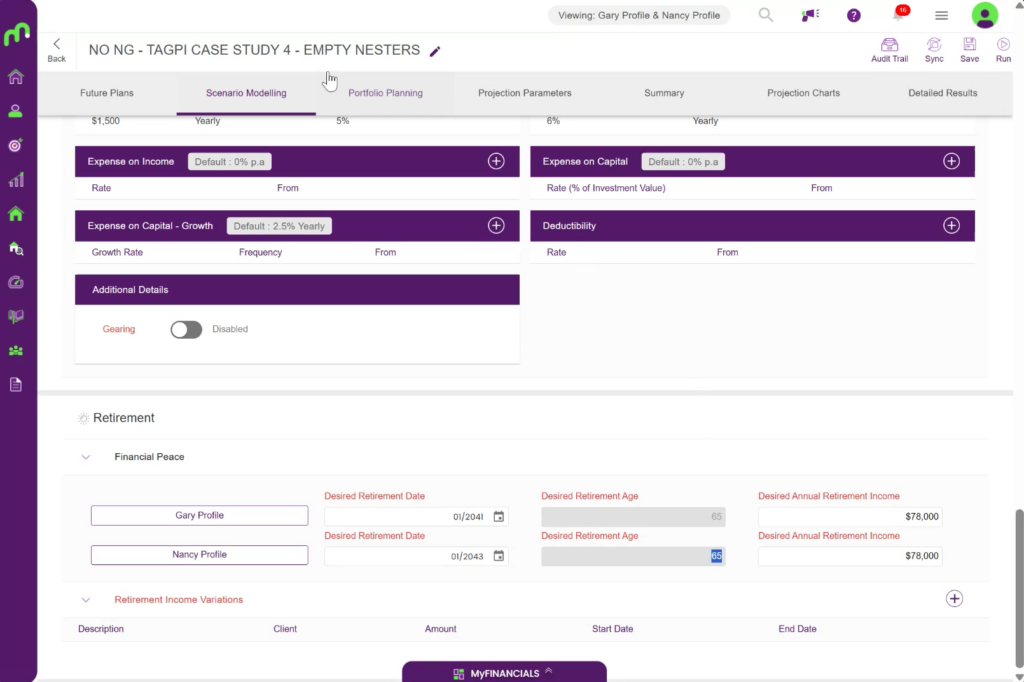
Task: Click the Nancy Profile button
Action: click(x=199, y=555)
